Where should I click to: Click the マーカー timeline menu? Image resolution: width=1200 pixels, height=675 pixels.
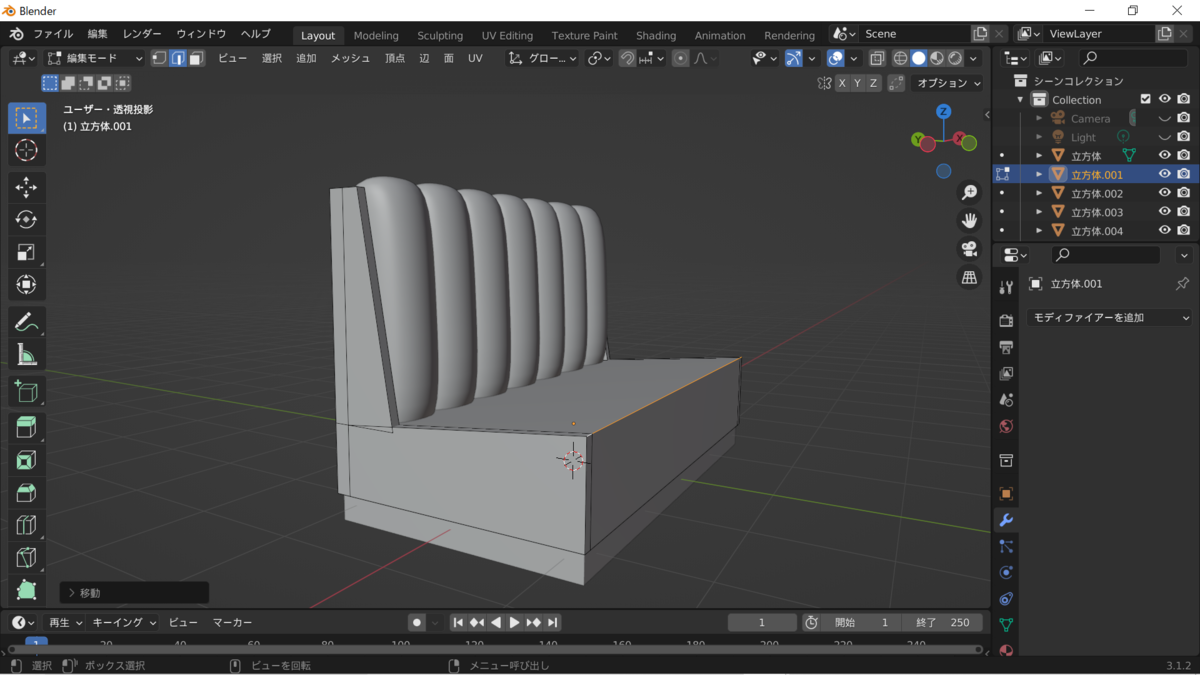pos(232,622)
